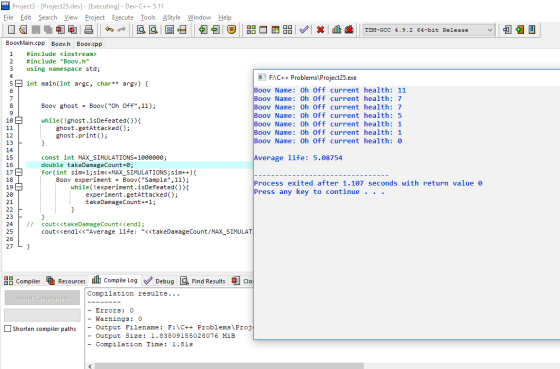Switch to the Boov.h editor tab

pos(61,44)
